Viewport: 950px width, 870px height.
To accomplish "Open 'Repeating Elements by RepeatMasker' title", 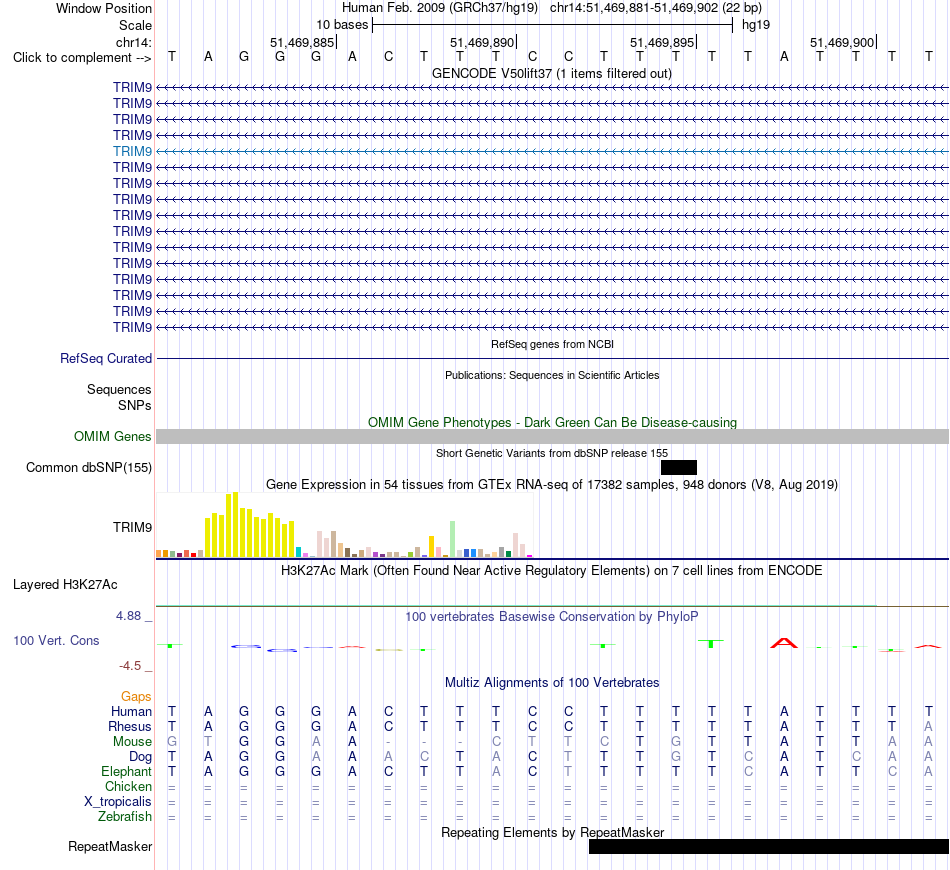I will coord(552,833).
